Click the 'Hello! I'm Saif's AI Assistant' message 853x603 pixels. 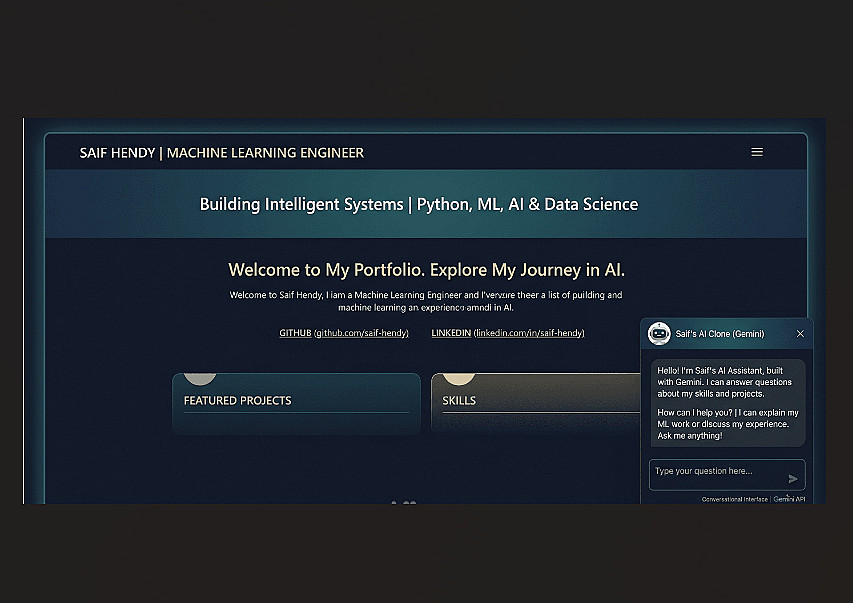coord(724,382)
